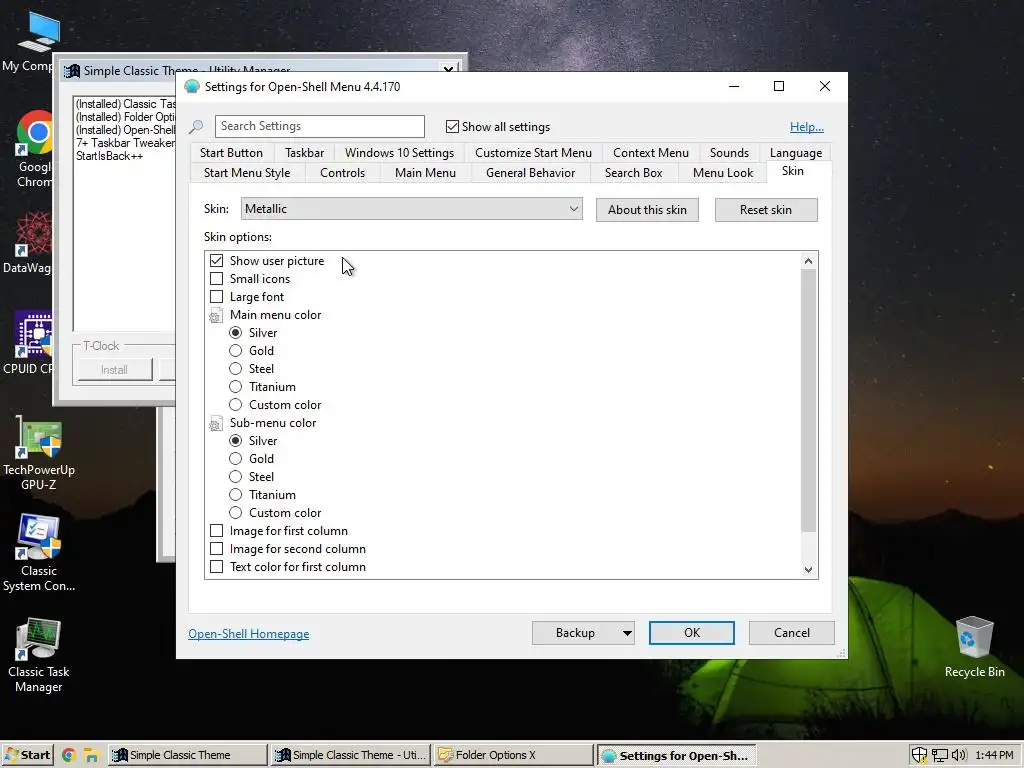Click the Cancel button
Image resolution: width=1024 pixels, height=768 pixels.
click(792, 633)
